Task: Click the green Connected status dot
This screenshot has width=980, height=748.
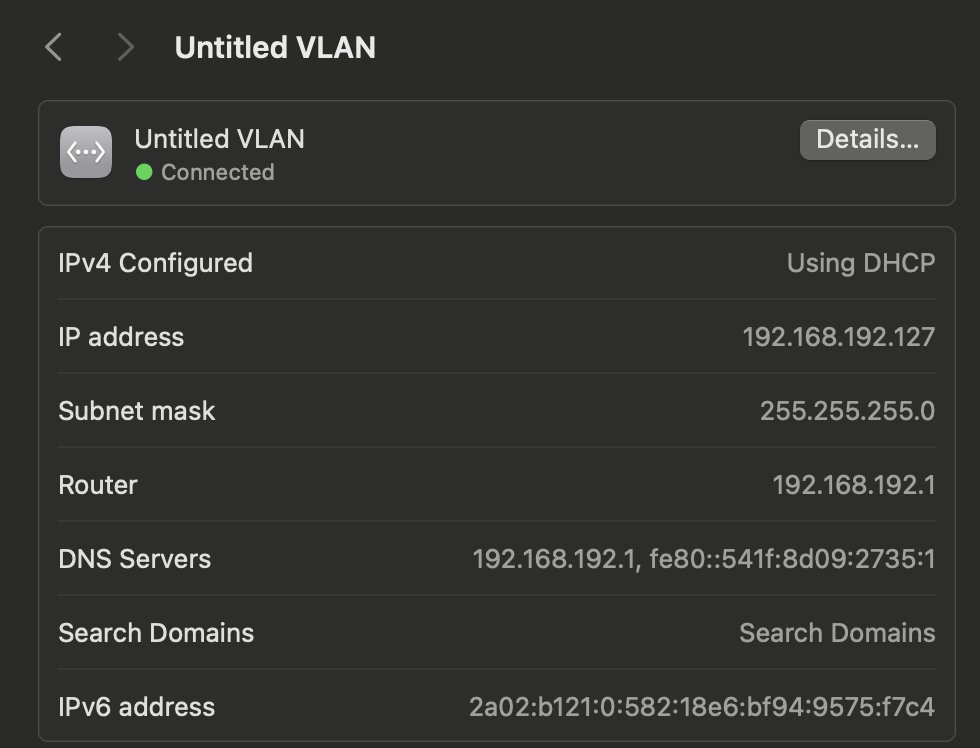Action: (x=144, y=172)
